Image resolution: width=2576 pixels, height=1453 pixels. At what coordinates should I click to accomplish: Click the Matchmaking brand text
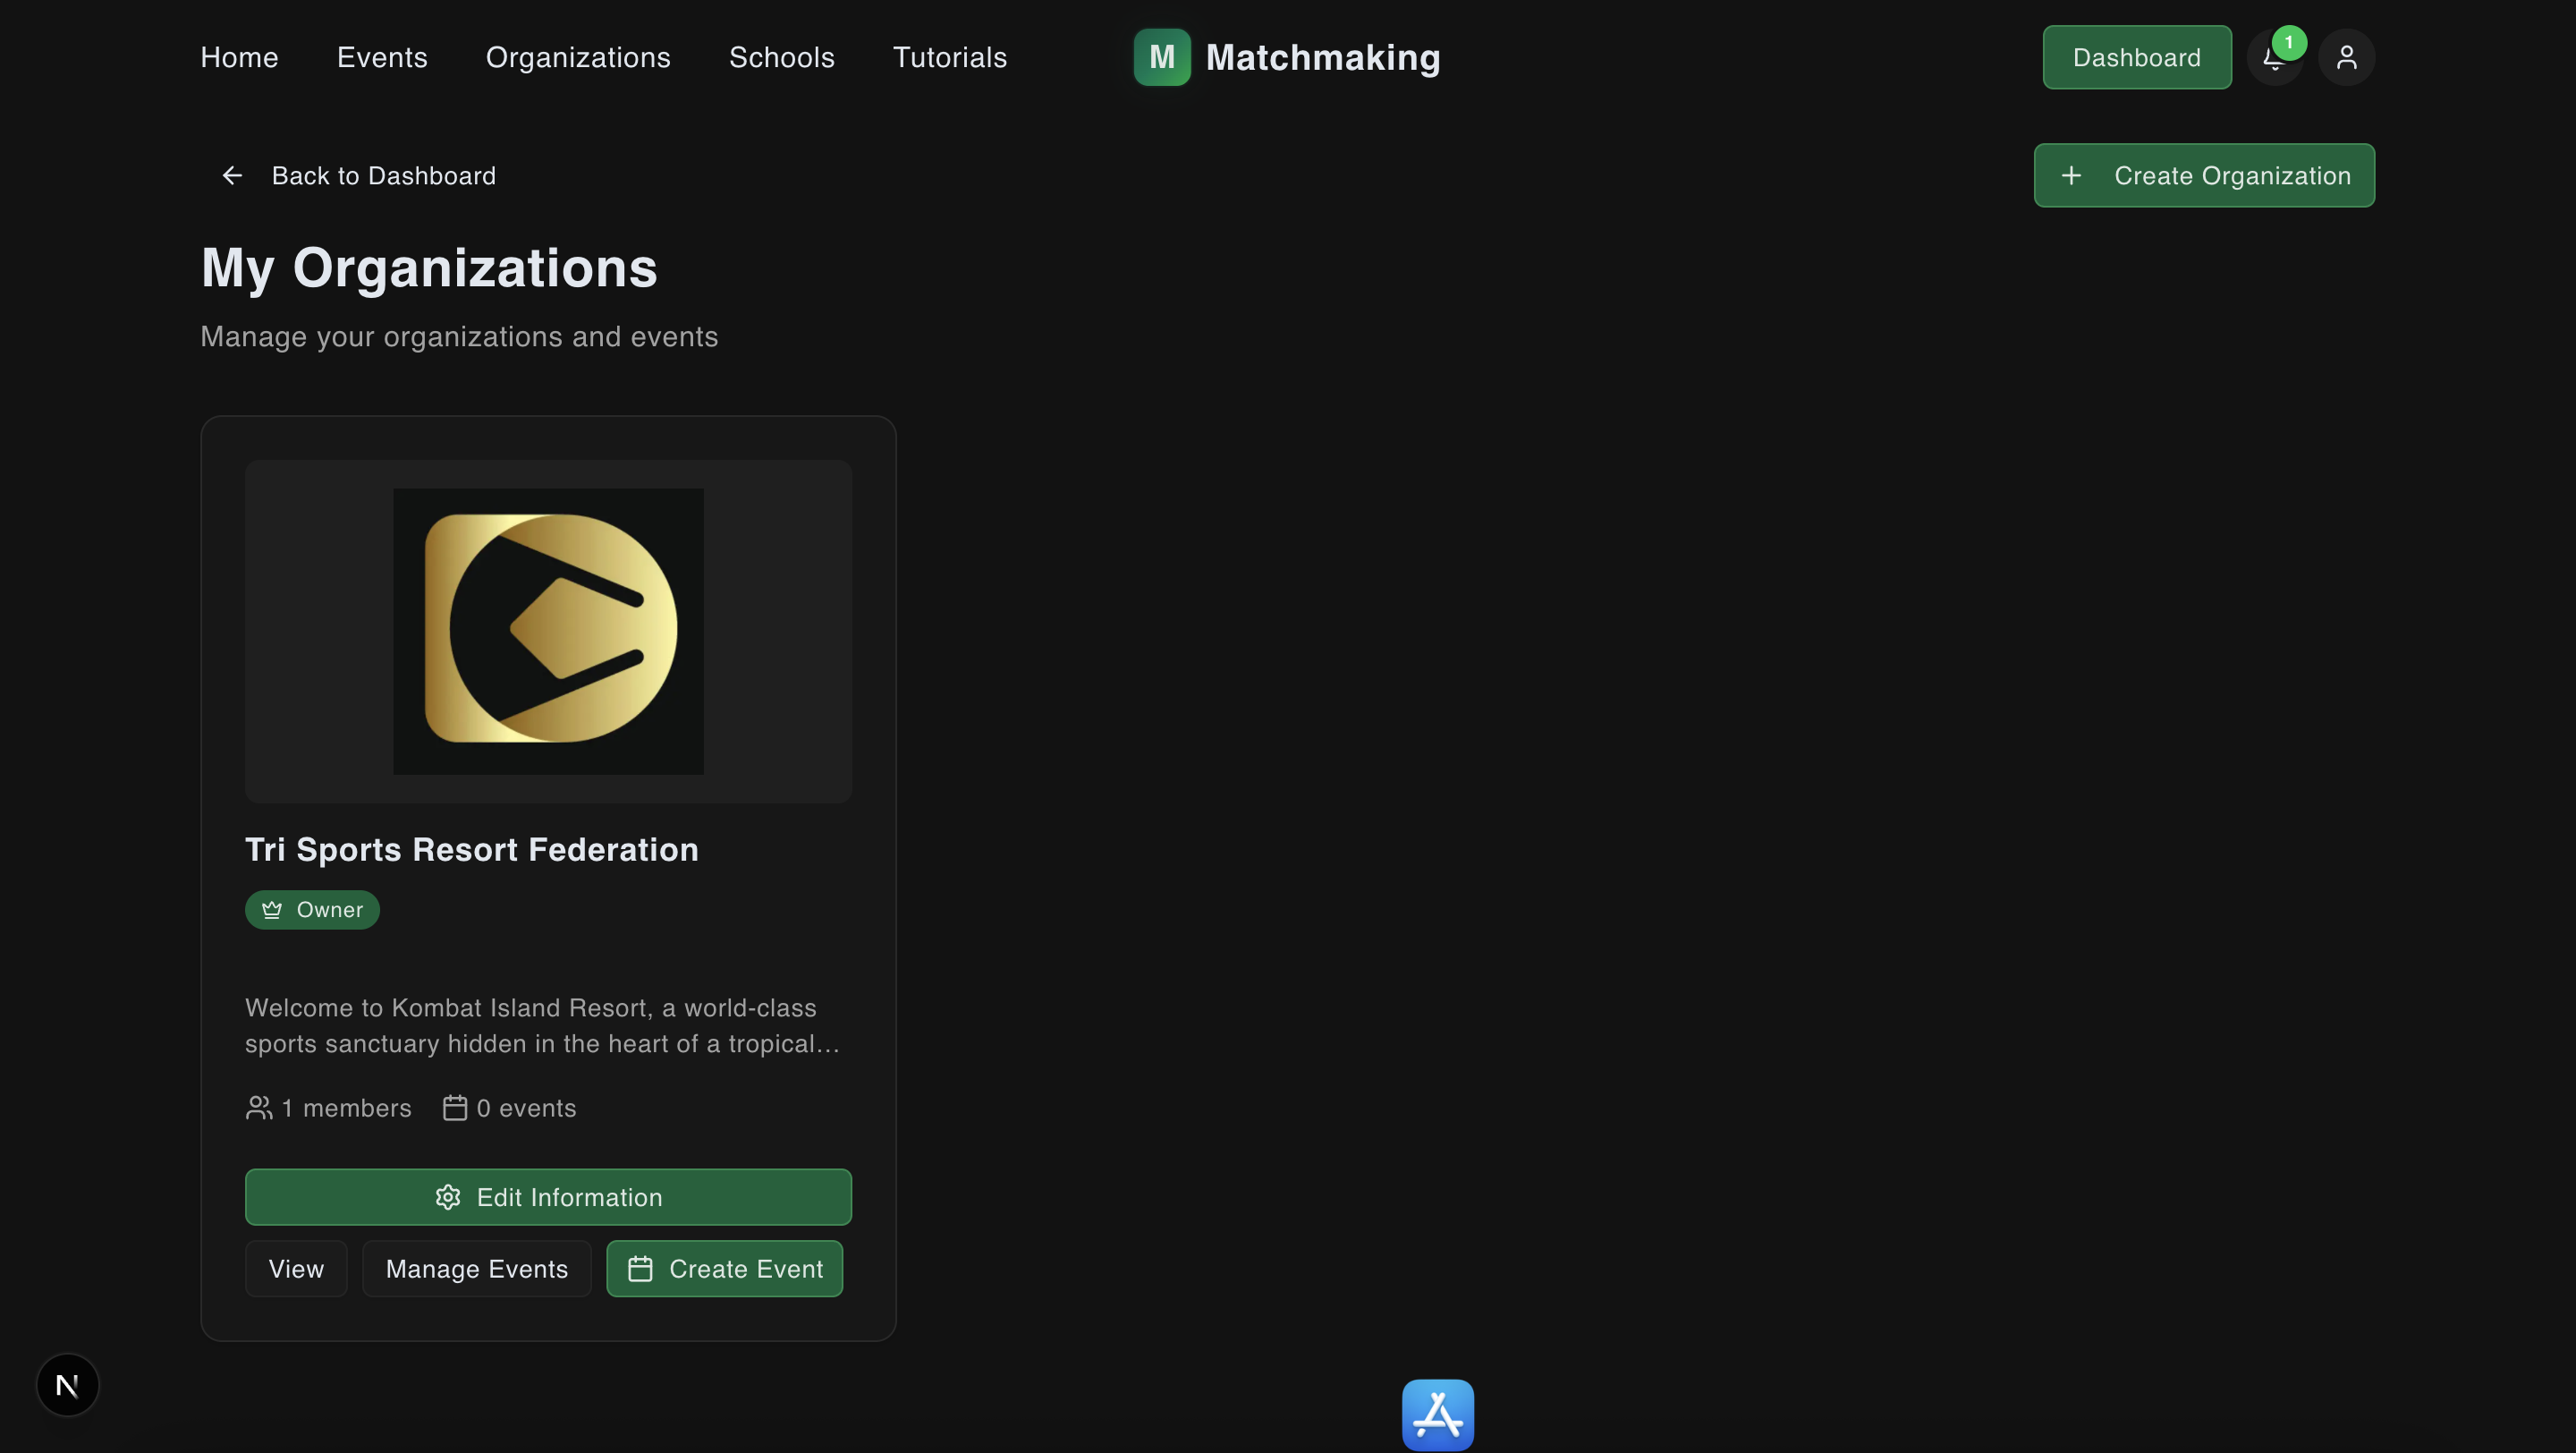(1323, 58)
